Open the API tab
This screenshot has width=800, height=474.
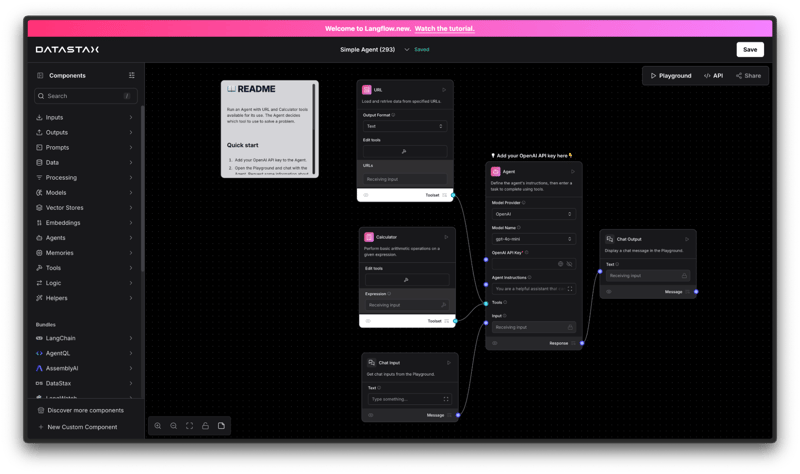[x=713, y=75]
